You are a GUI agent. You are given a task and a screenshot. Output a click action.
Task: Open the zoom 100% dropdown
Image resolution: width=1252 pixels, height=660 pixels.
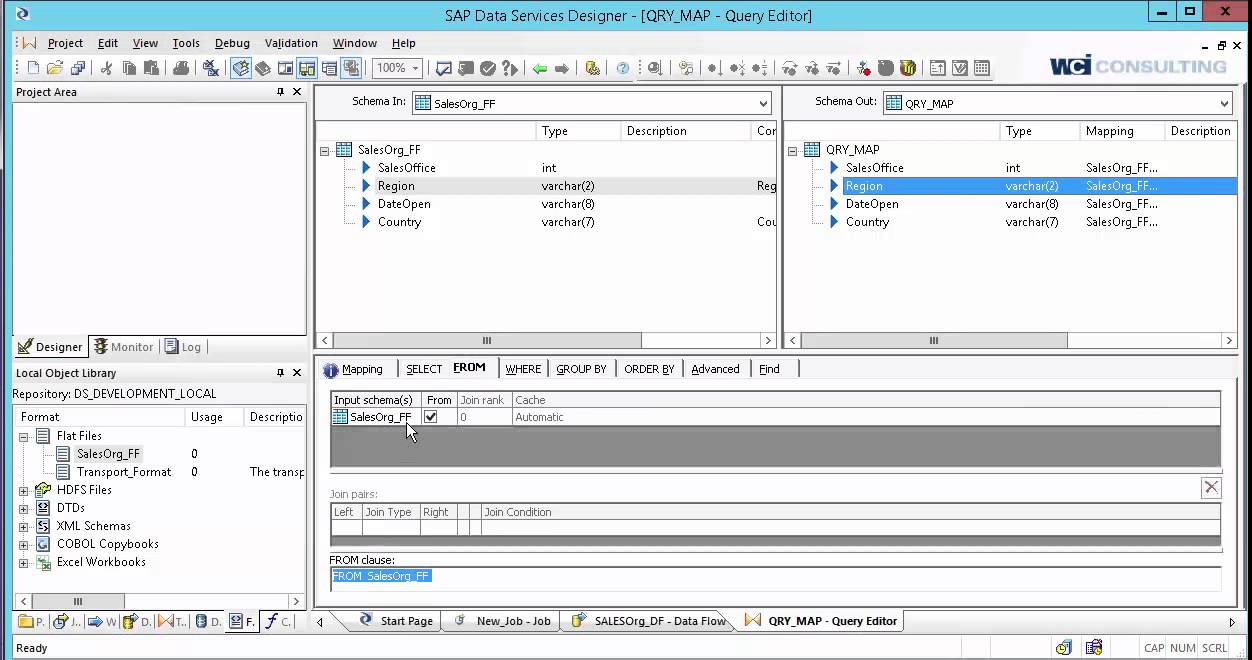click(x=416, y=68)
